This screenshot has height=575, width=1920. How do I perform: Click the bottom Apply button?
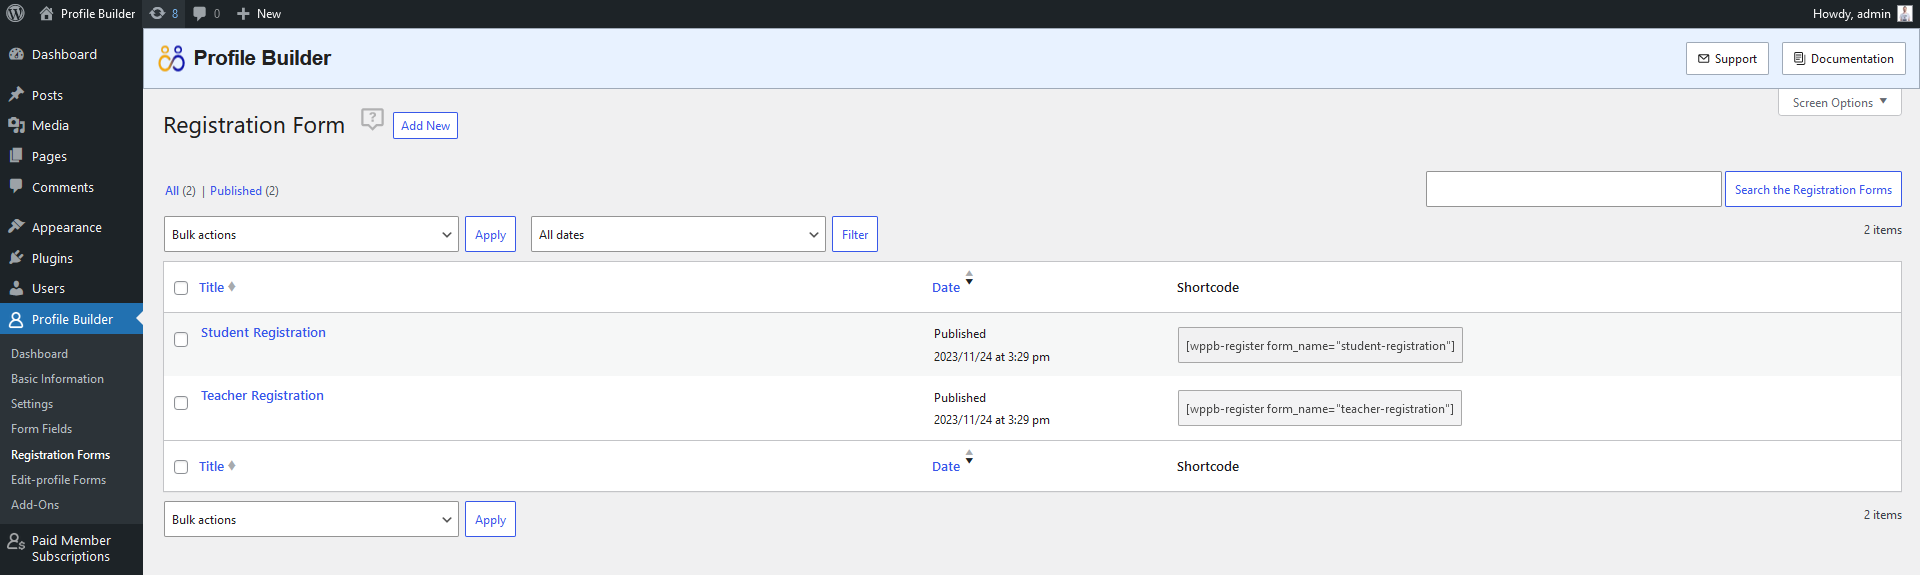tap(490, 519)
